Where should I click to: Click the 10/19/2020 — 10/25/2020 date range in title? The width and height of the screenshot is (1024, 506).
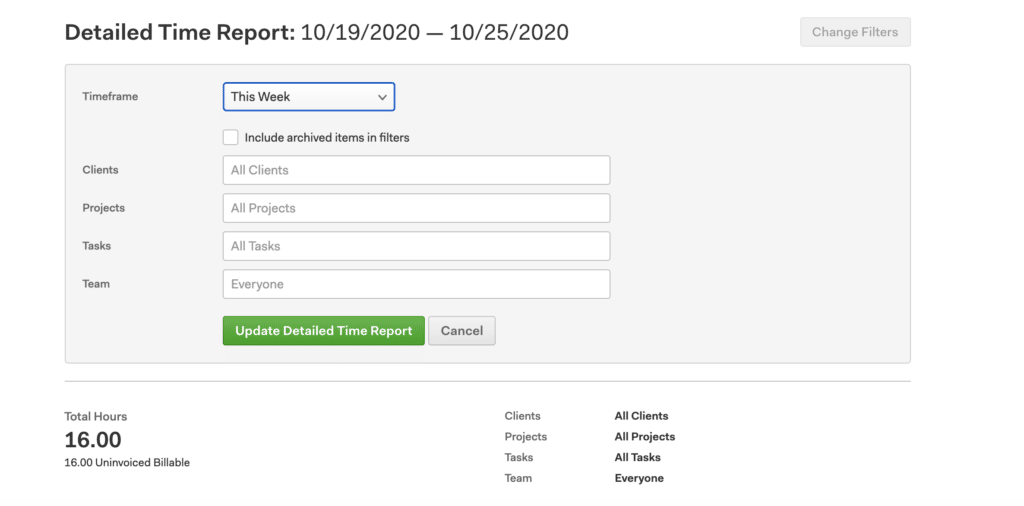tap(434, 32)
